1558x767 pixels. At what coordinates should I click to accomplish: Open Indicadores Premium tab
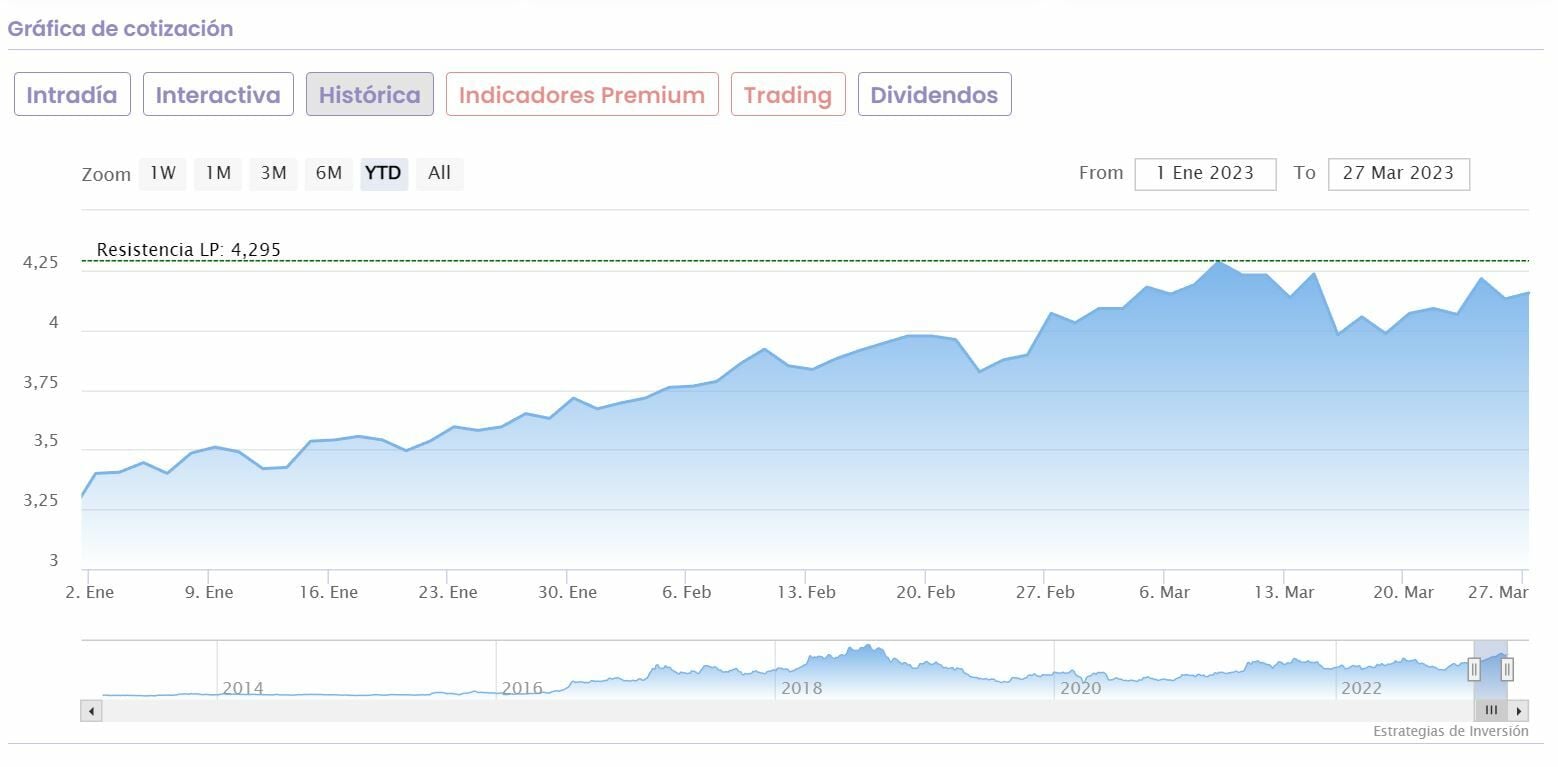pyautogui.click(x=582, y=95)
